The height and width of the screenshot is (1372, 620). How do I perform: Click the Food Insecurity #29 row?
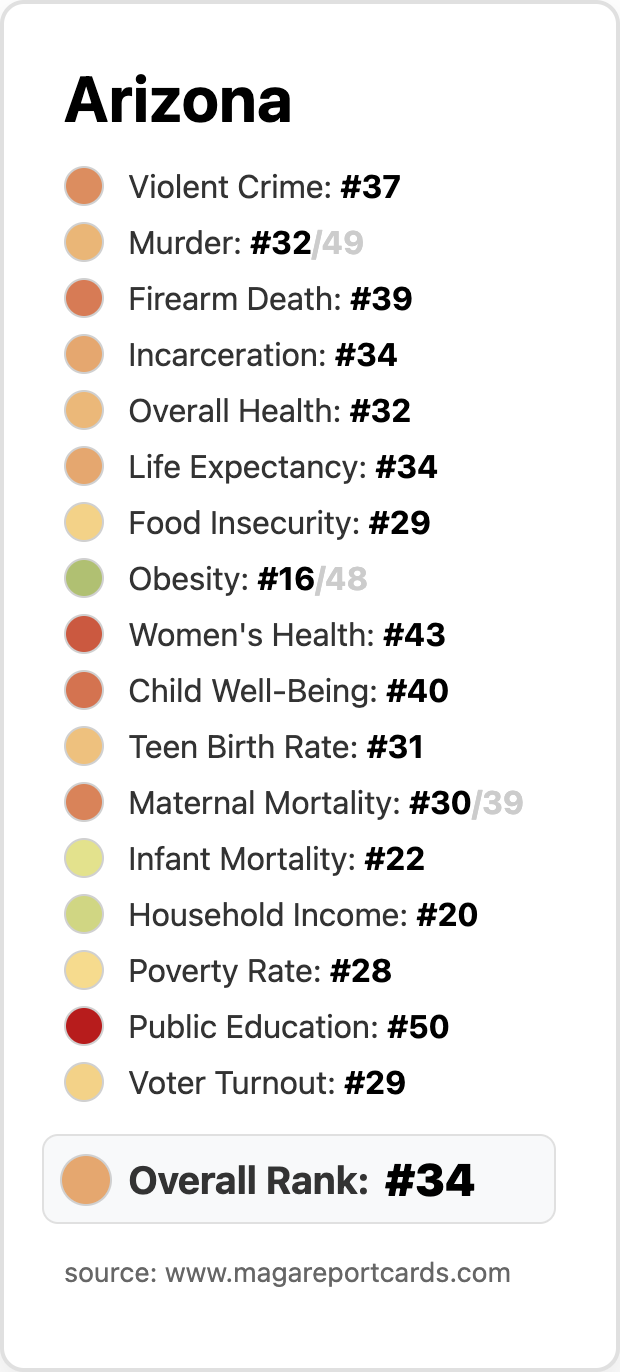[248, 523]
